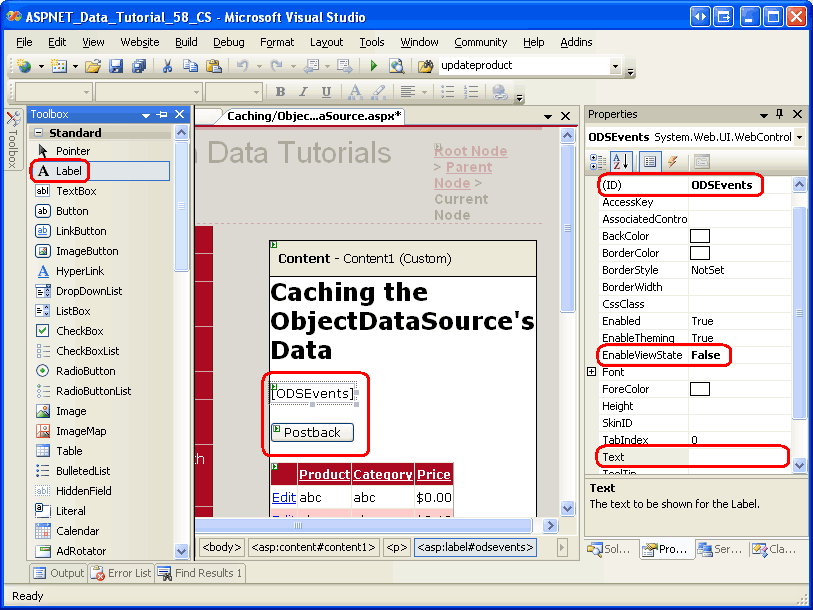Click the BackColor property color swatch
The width and height of the screenshot is (813, 610).
(700, 236)
